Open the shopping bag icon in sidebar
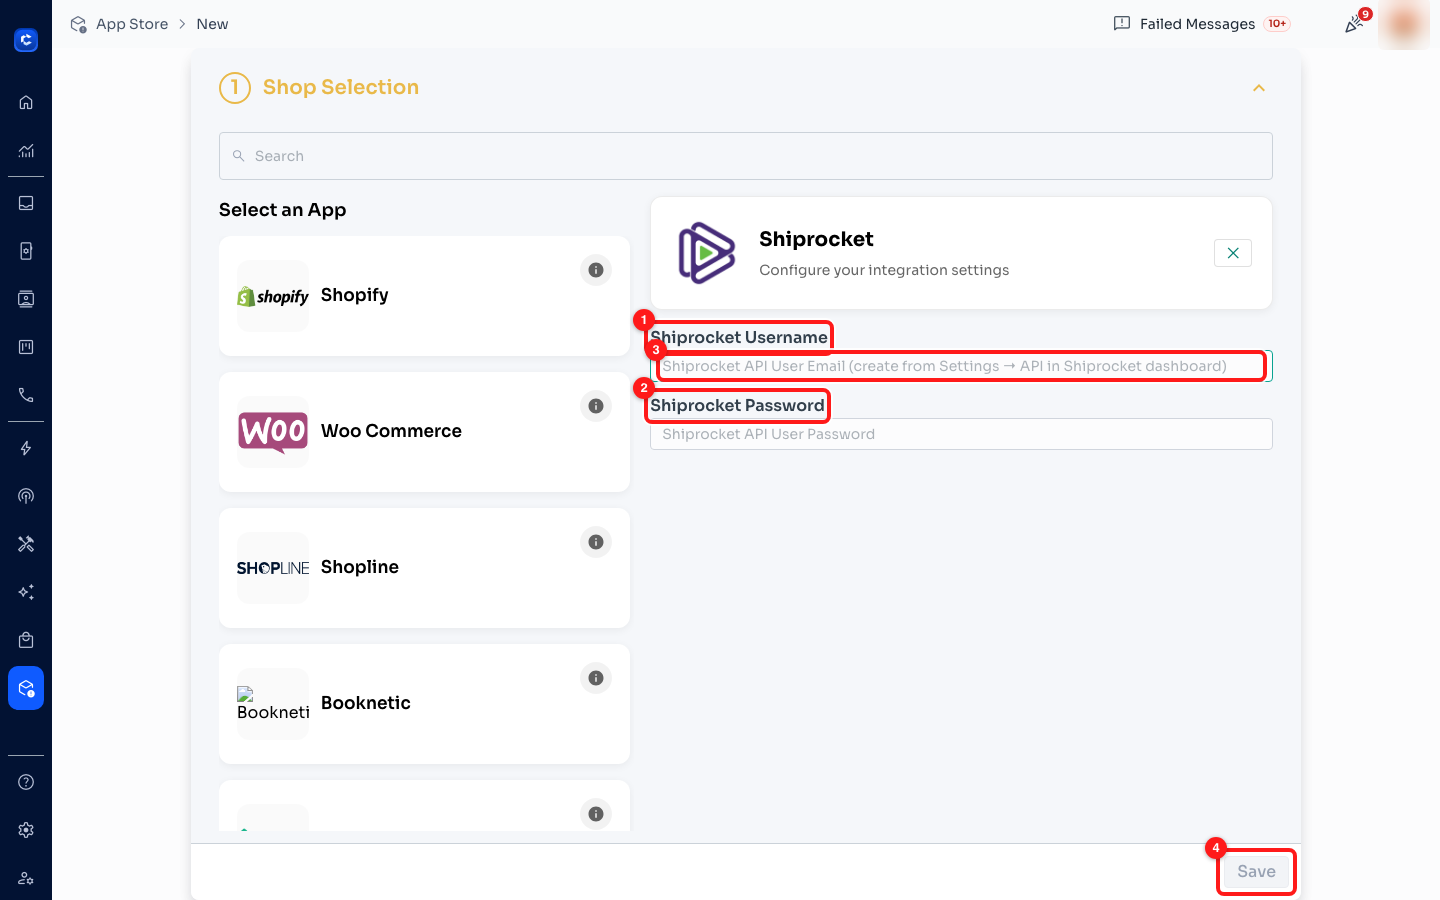 (26, 640)
